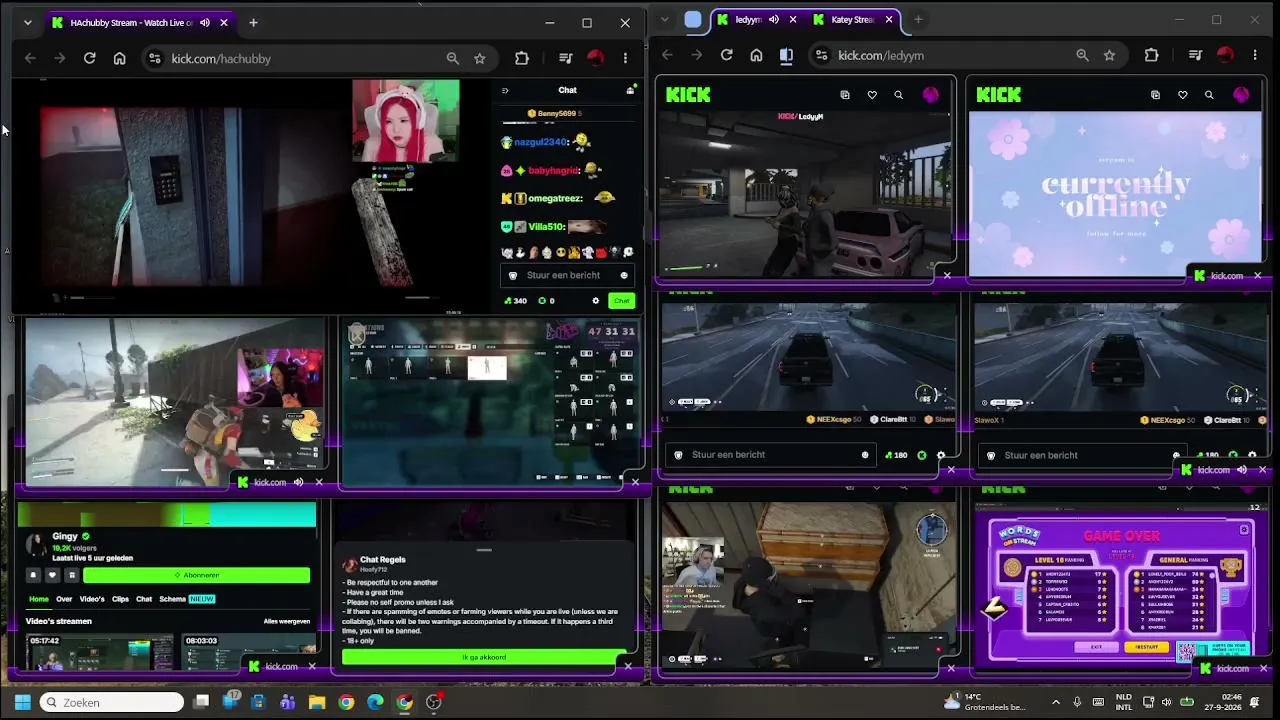Switch to the Katey Stream browser tab
Viewport: 1280px width, 720px height.
[852, 19]
